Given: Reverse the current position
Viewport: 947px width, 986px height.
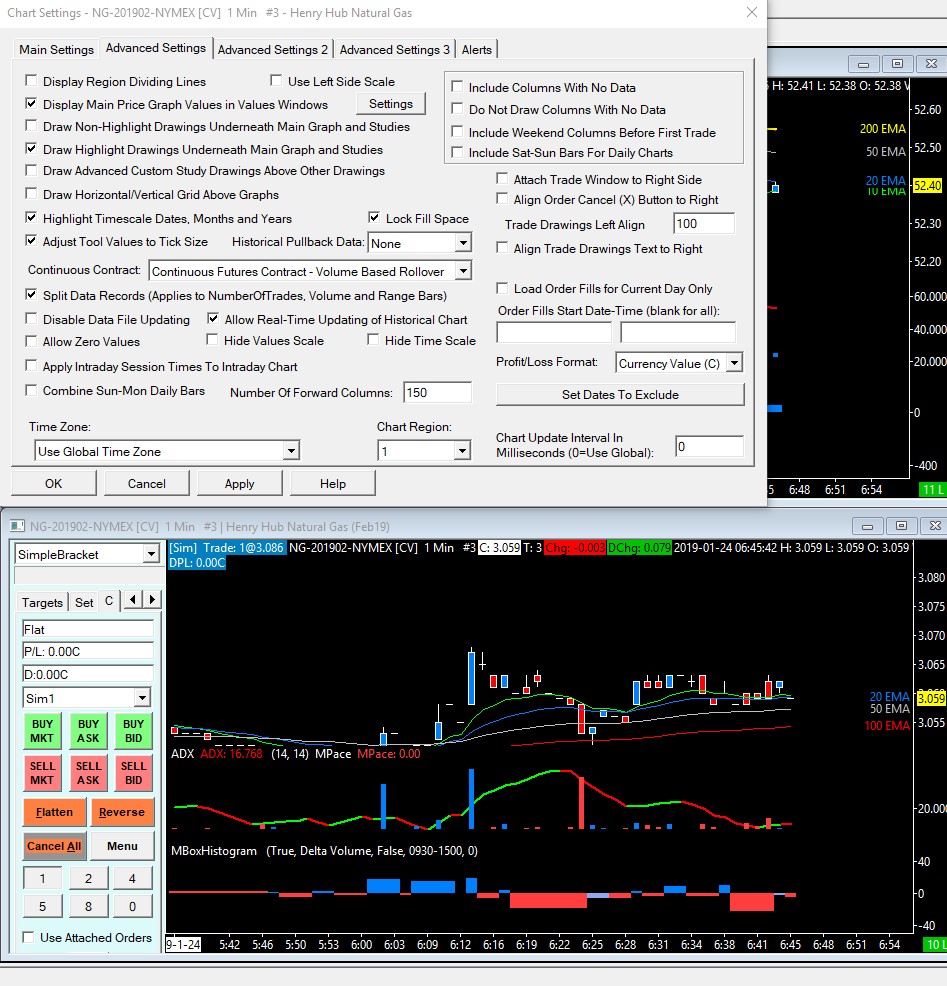Looking at the screenshot, I should point(122,812).
